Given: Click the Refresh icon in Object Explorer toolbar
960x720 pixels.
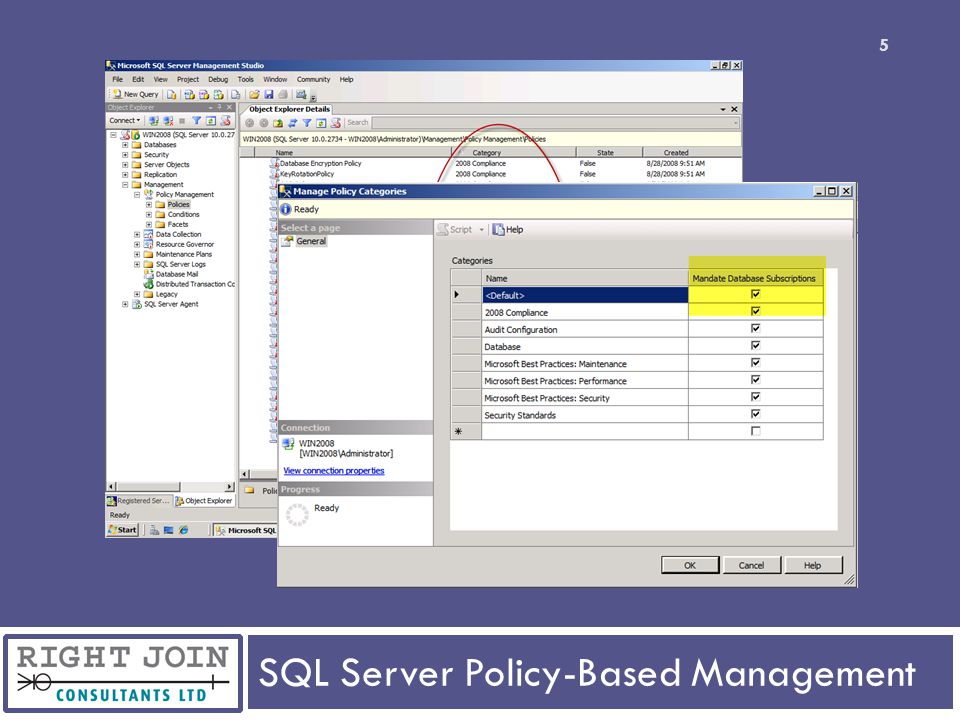Looking at the screenshot, I should [211, 121].
